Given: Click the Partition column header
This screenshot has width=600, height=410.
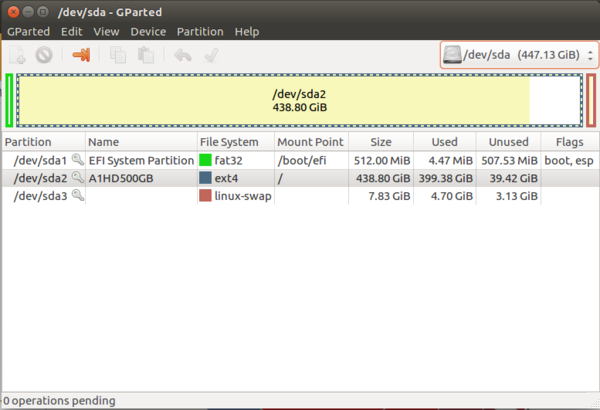Looking at the screenshot, I should coord(44,142).
